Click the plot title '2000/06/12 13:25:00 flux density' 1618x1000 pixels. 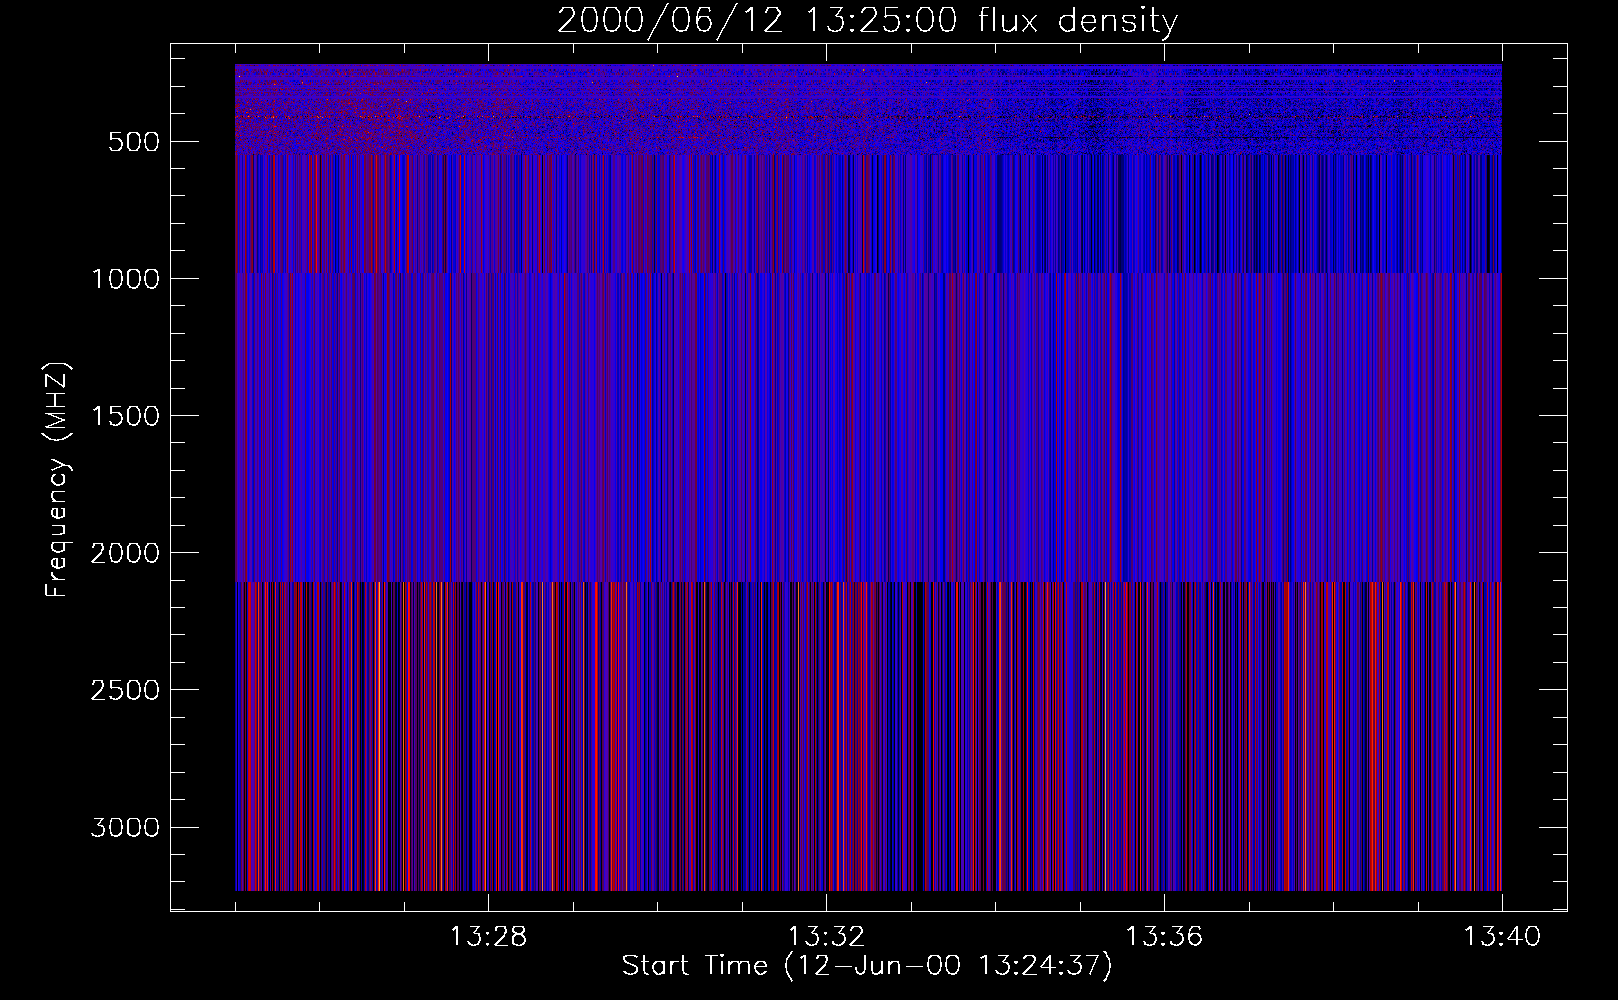(867, 20)
